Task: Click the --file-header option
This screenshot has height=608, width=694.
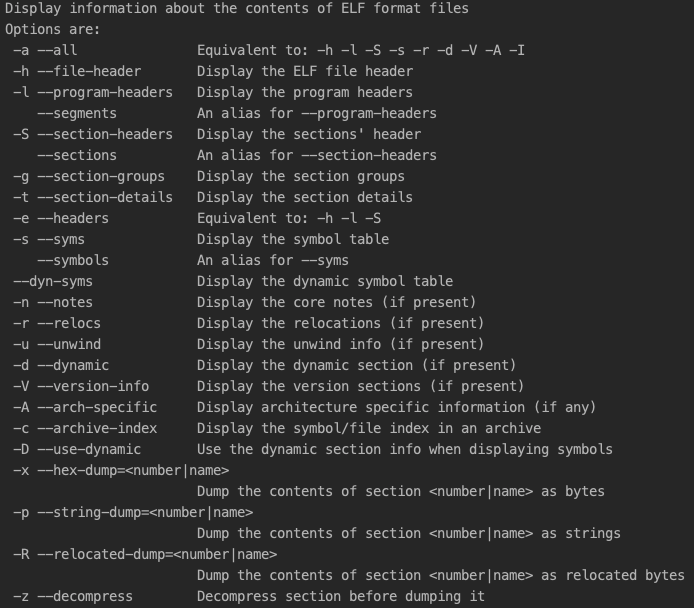Action: [89, 71]
